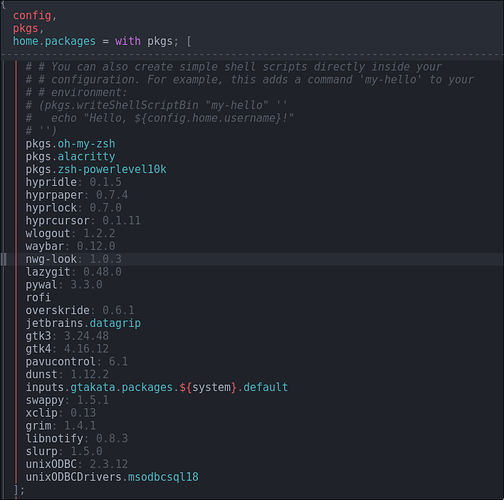504x500 pixels.
Task: Click the unixODBCDrivers.msodbcsql18 entry
Action: (112, 477)
